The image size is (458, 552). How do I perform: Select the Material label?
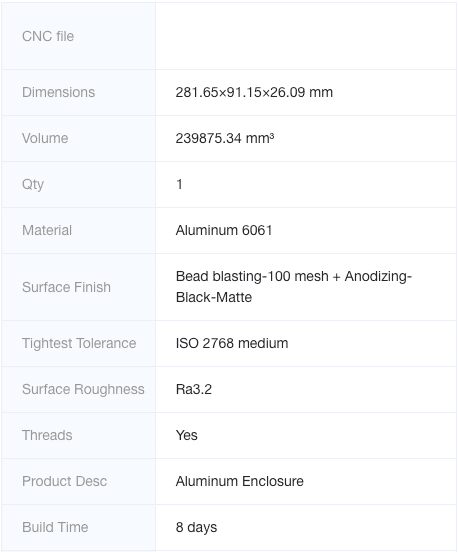tap(47, 231)
